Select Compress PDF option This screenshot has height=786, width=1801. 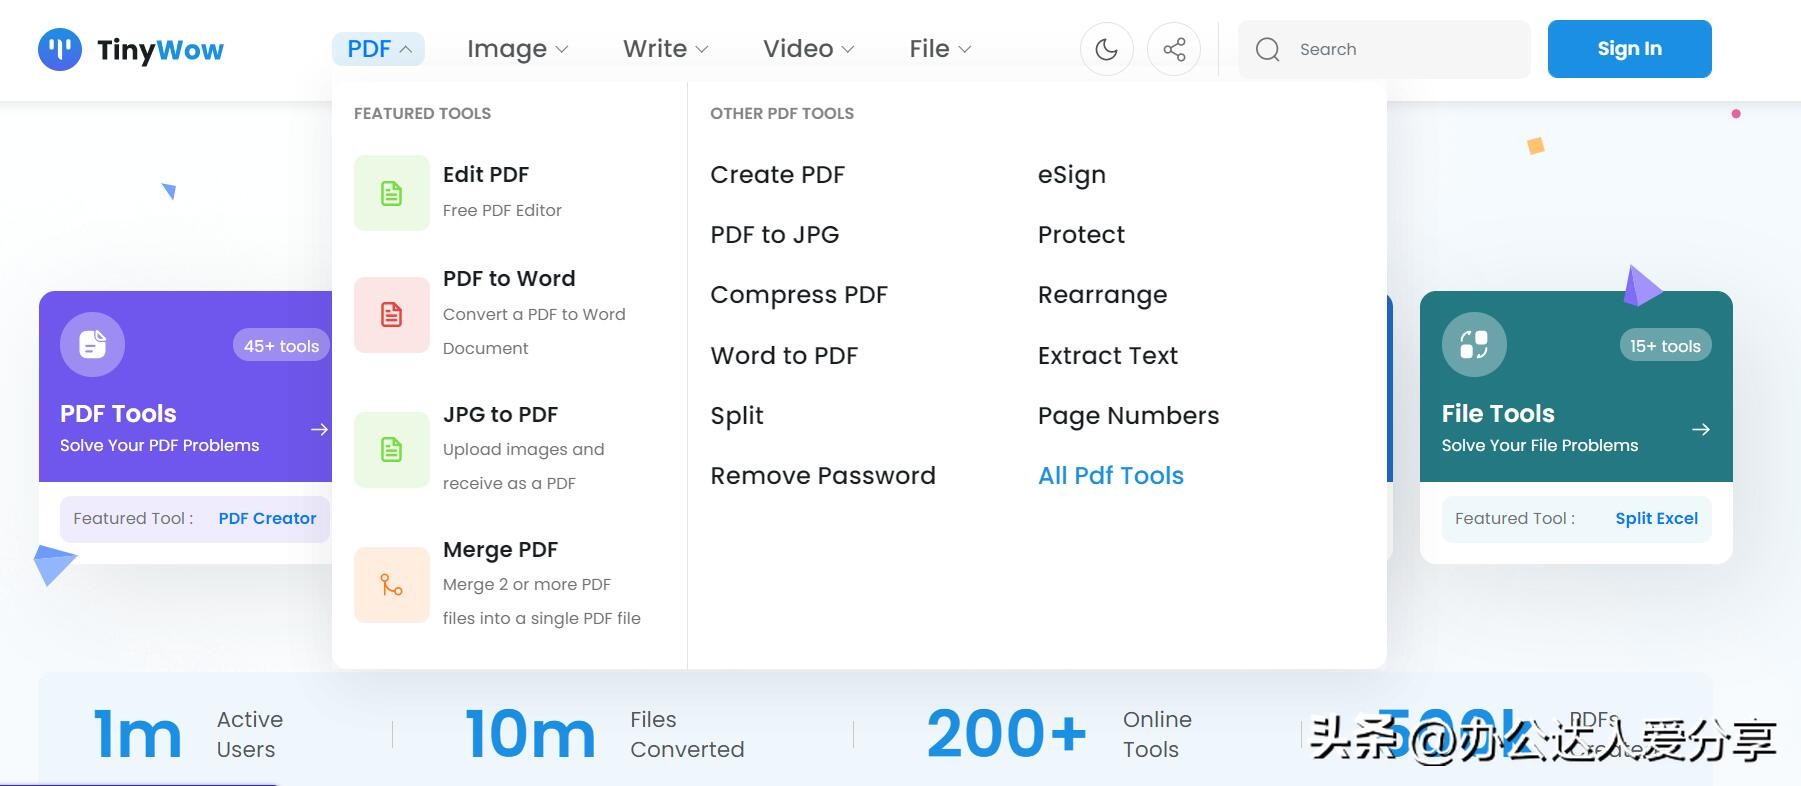click(799, 295)
